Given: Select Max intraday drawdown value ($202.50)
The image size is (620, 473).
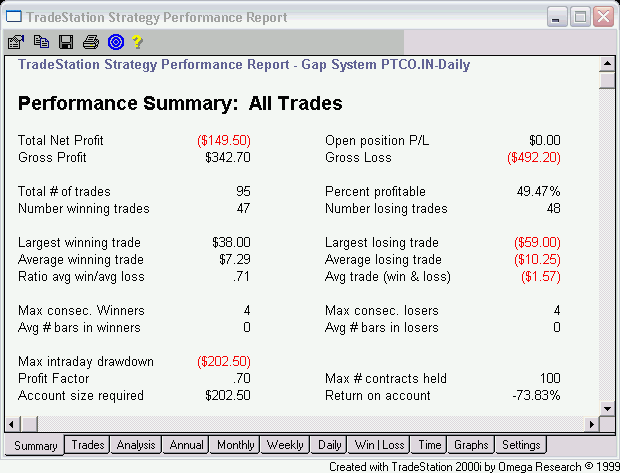Looking at the screenshot, I should coord(224,361).
